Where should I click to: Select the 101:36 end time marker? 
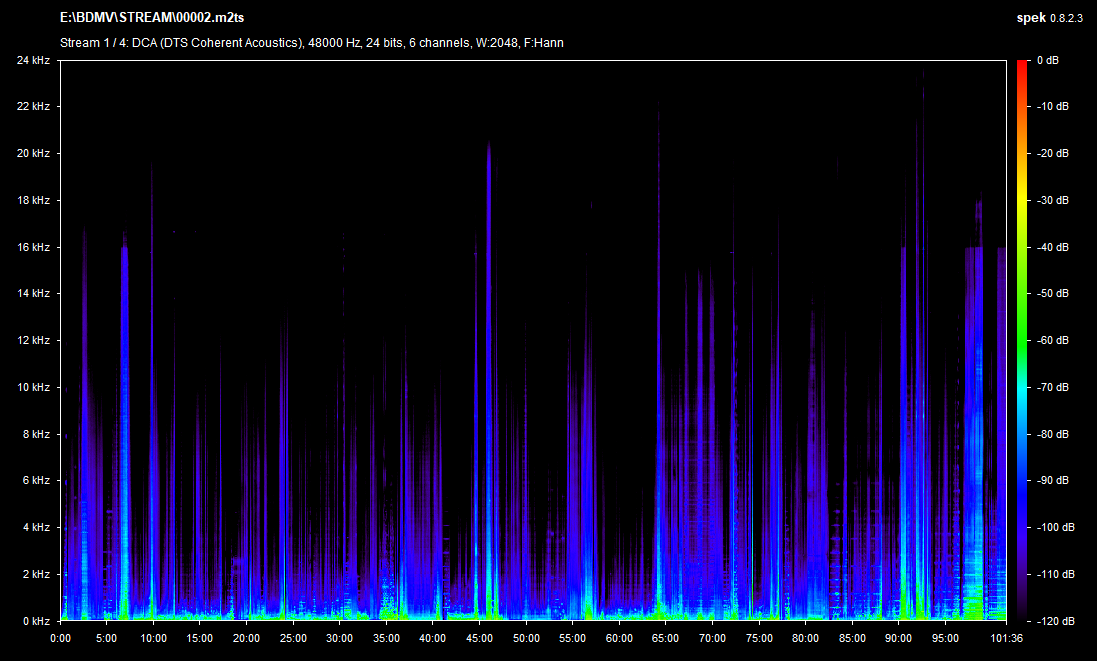[x=1004, y=638]
